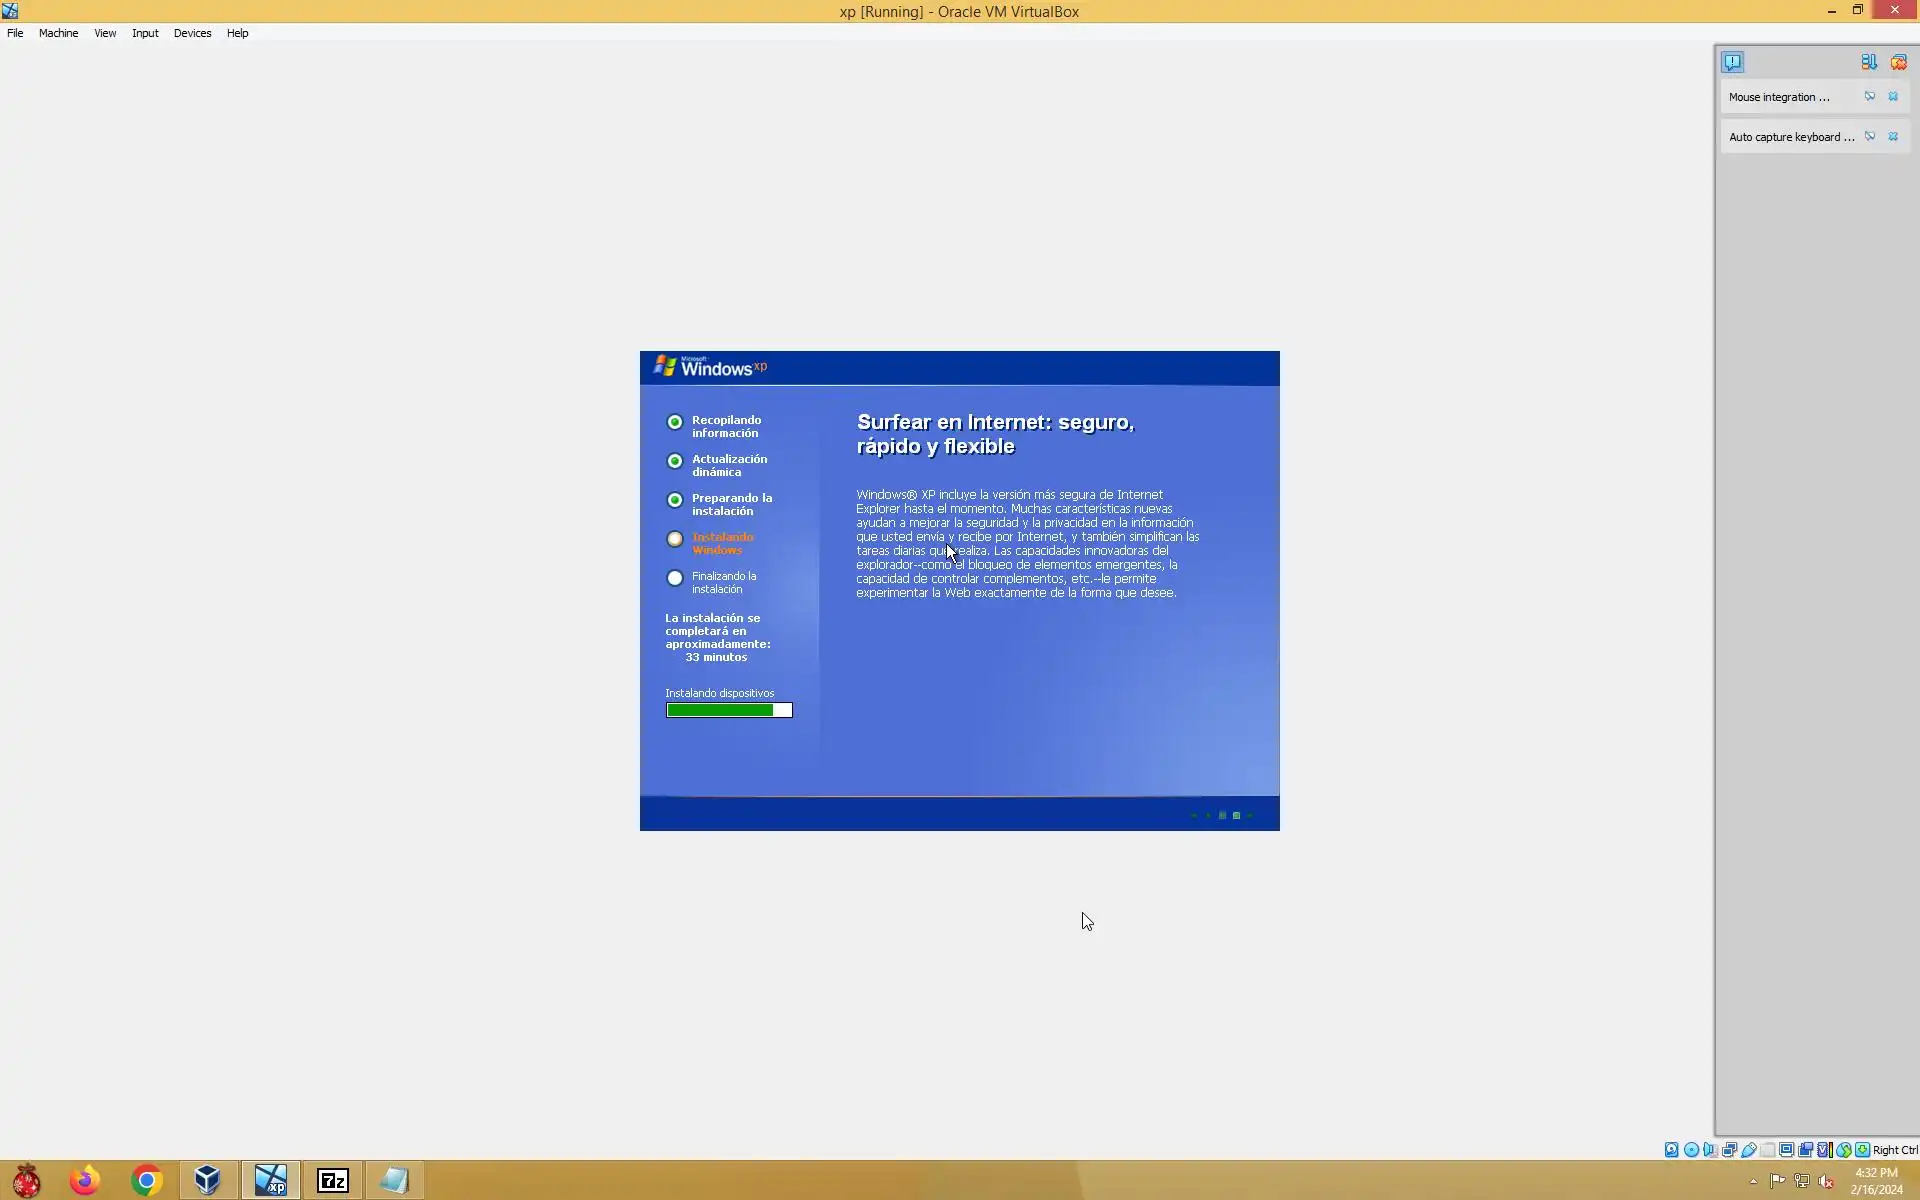This screenshot has height=1200, width=1920.
Task: Toggle notification ordering icon in panel
Action: point(1868,62)
